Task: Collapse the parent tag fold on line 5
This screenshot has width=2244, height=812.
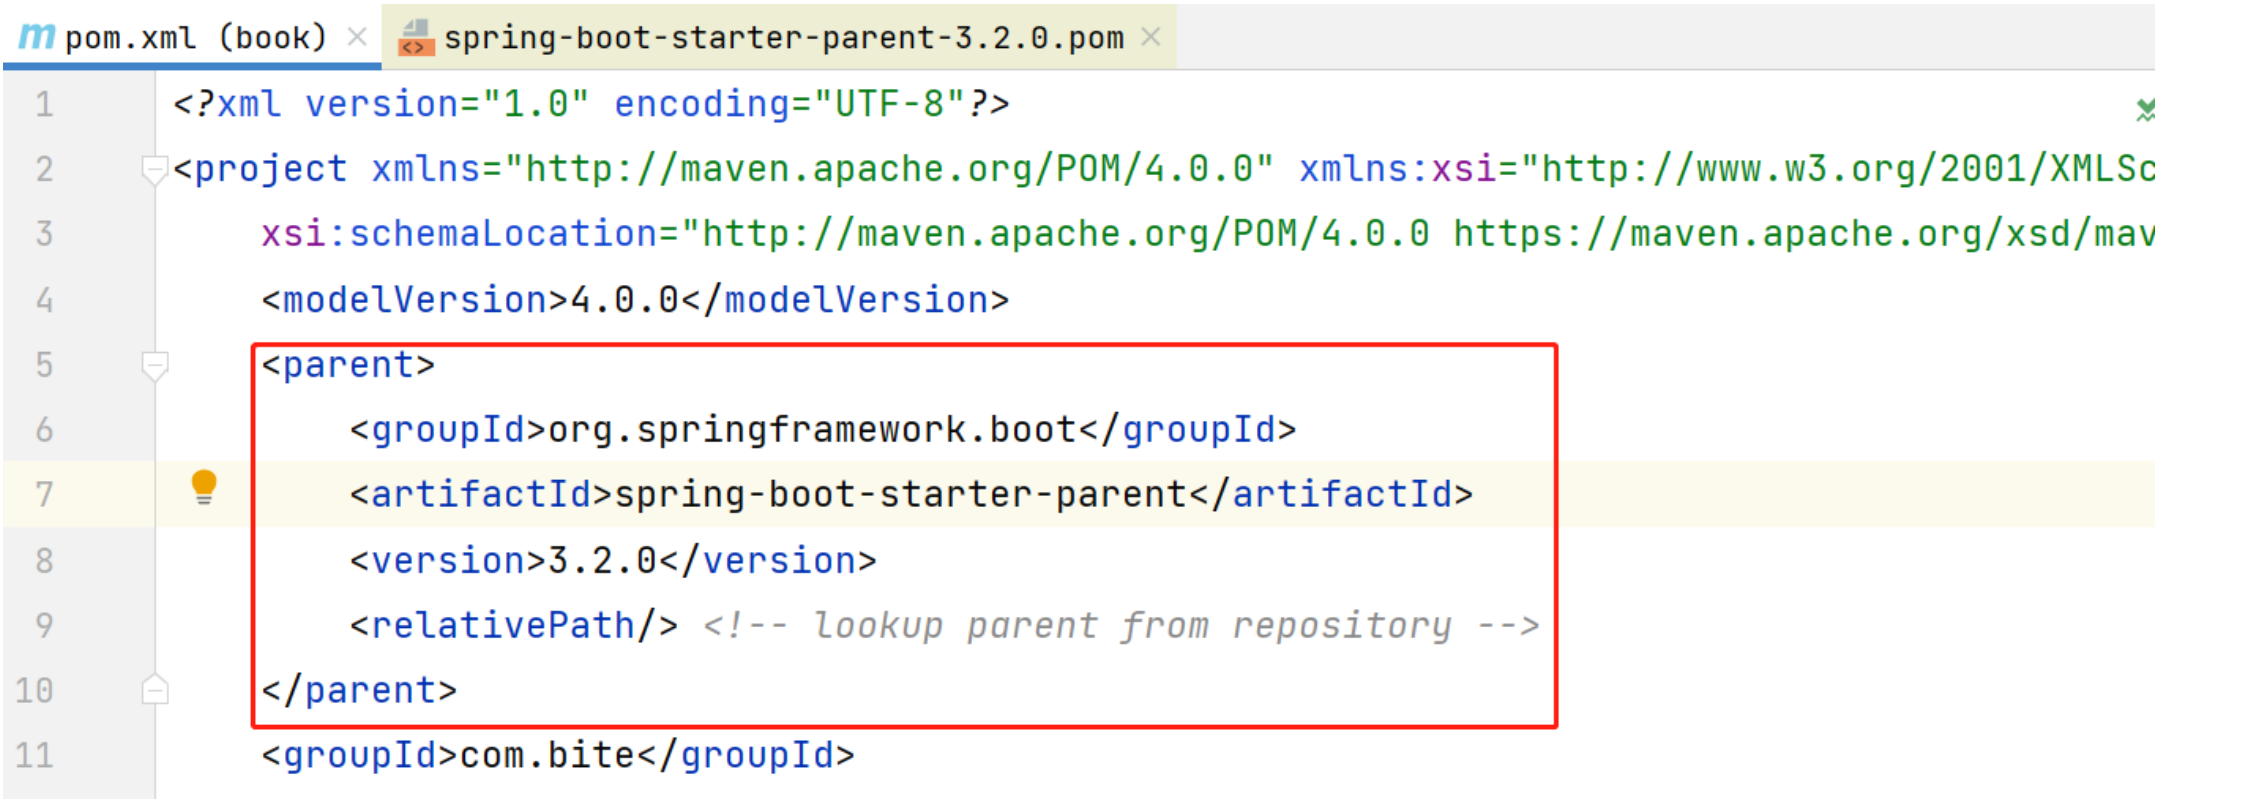Action: [x=154, y=367]
